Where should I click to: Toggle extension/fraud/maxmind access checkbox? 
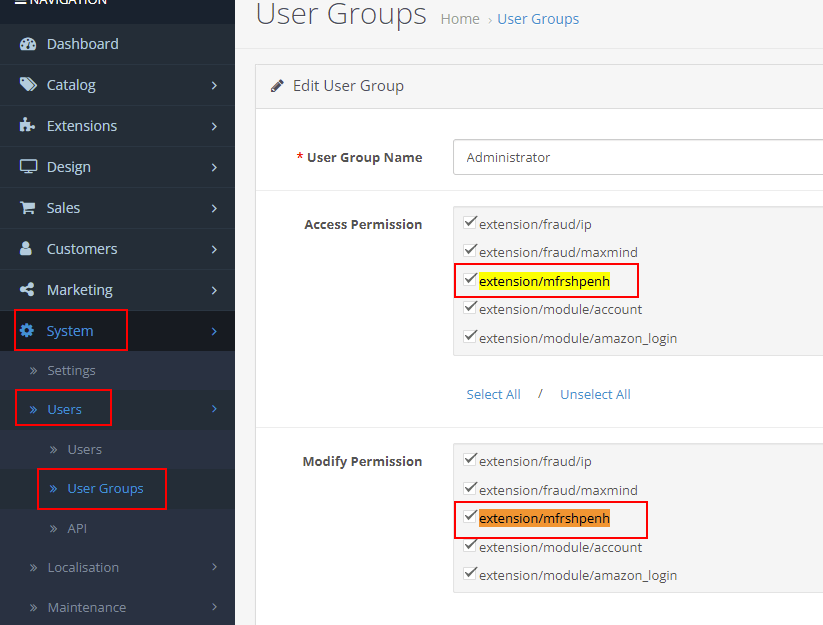(470, 250)
